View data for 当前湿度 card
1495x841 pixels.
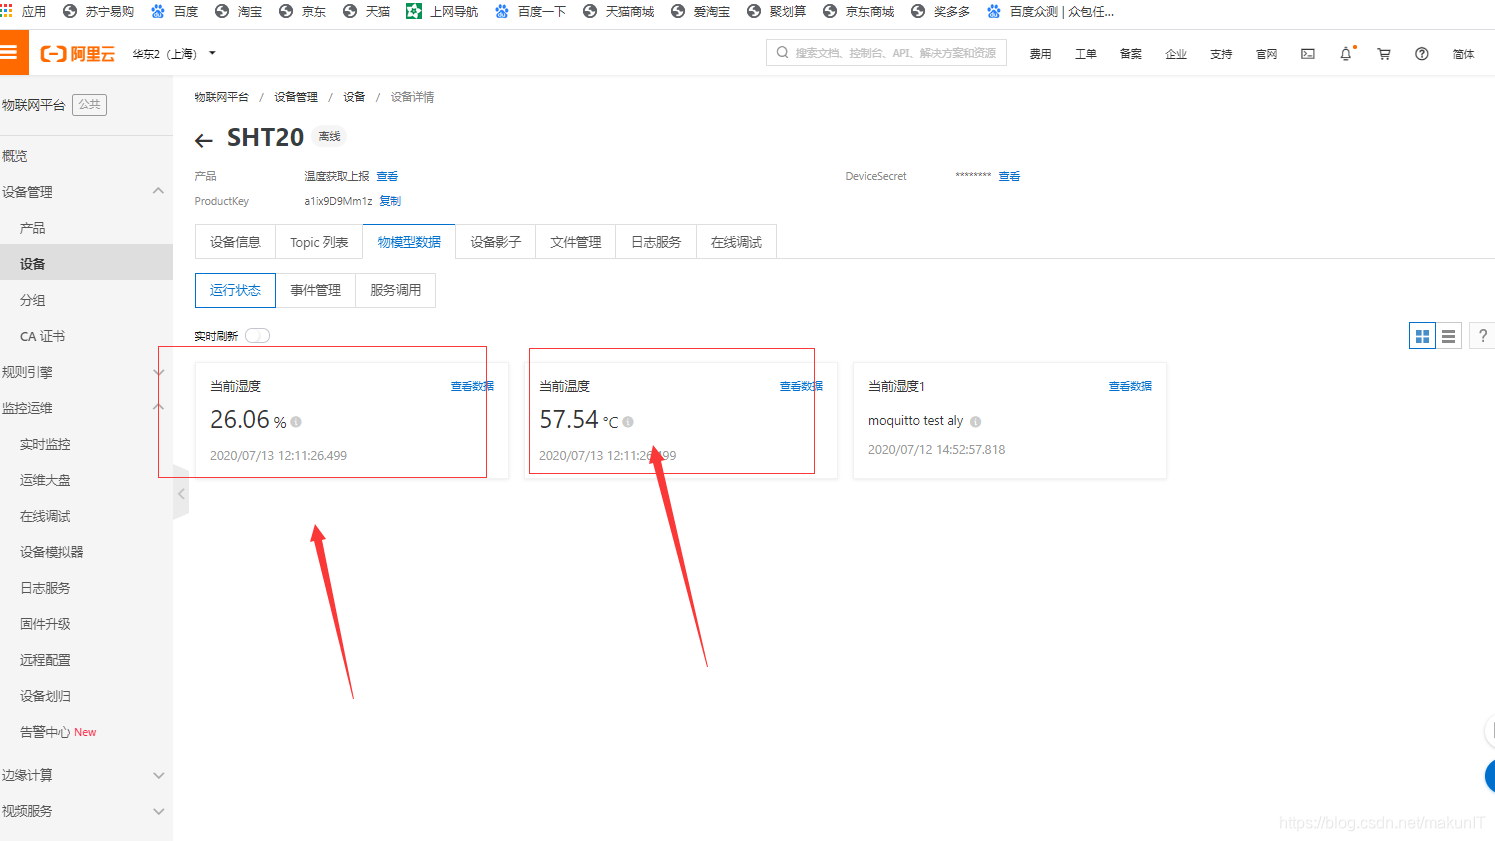tap(472, 386)
